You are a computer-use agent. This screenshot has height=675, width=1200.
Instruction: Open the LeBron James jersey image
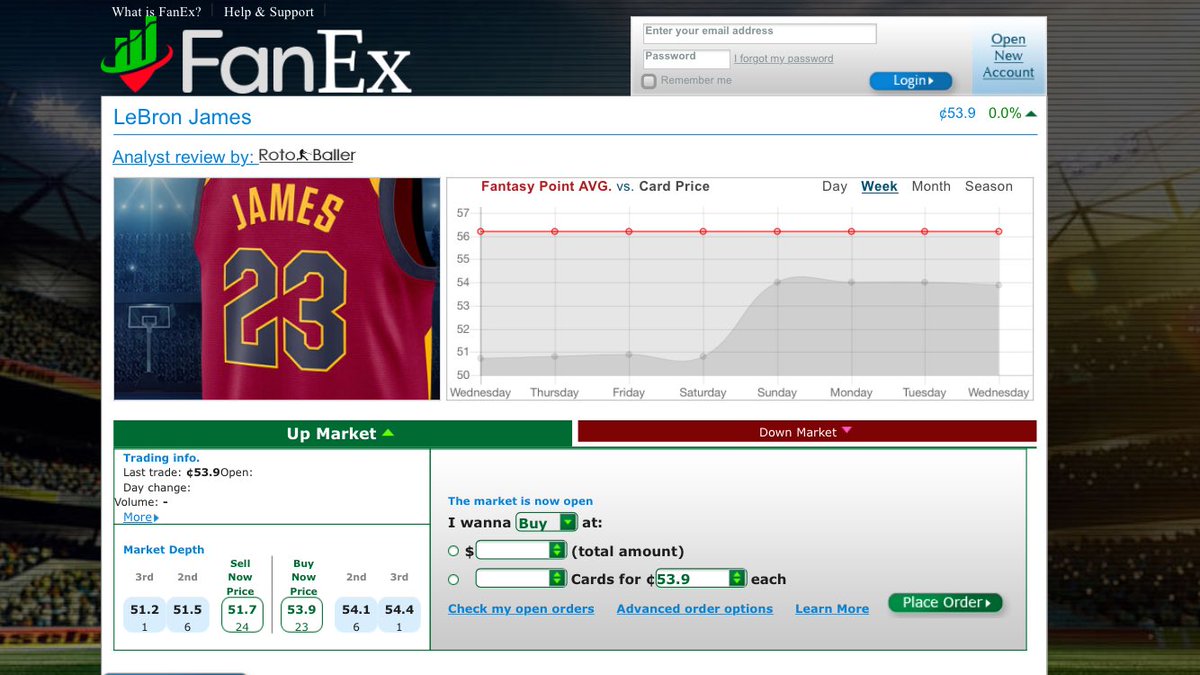click(x=277, y=289)
